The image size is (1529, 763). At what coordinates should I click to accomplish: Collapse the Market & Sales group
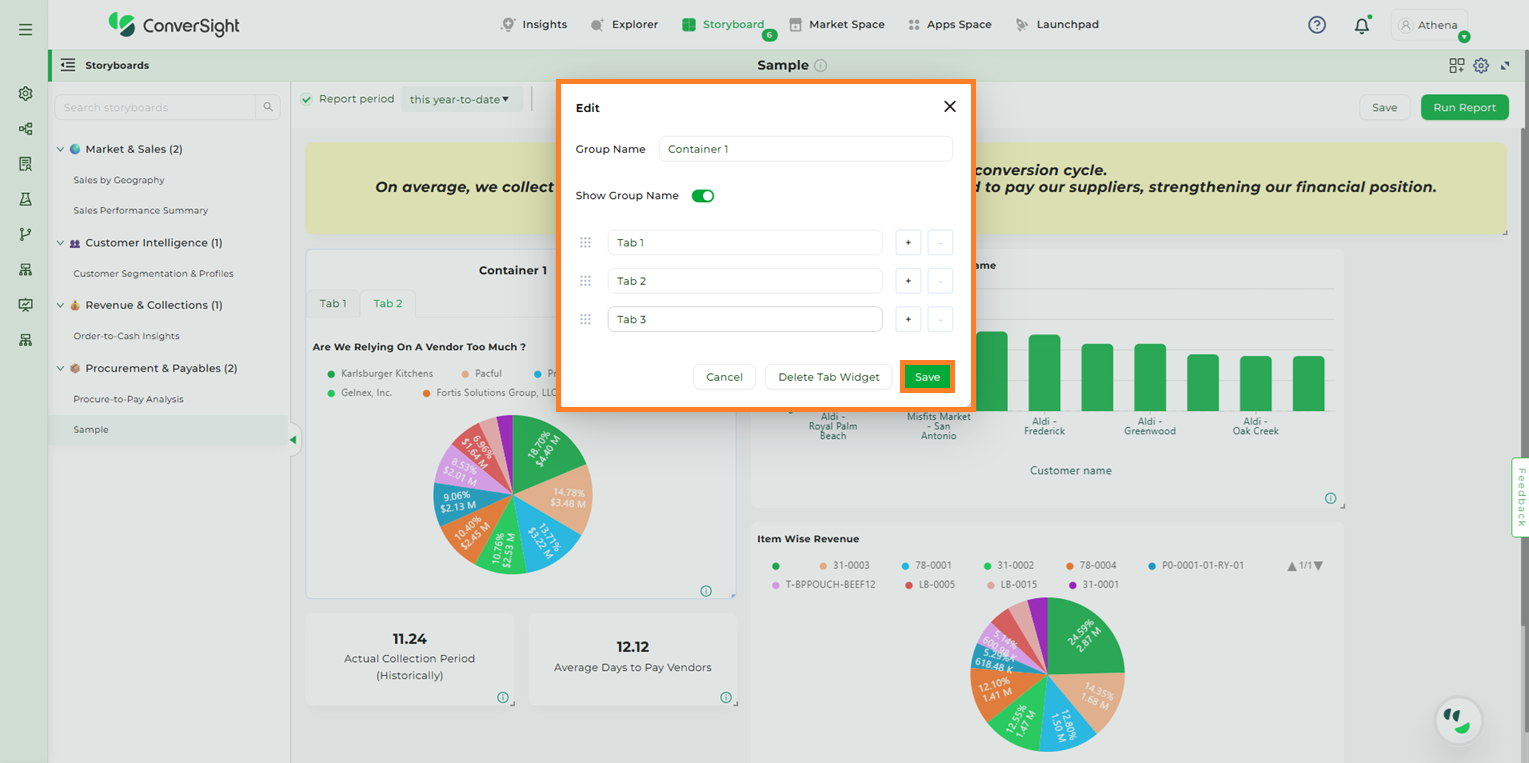point(60,149)
